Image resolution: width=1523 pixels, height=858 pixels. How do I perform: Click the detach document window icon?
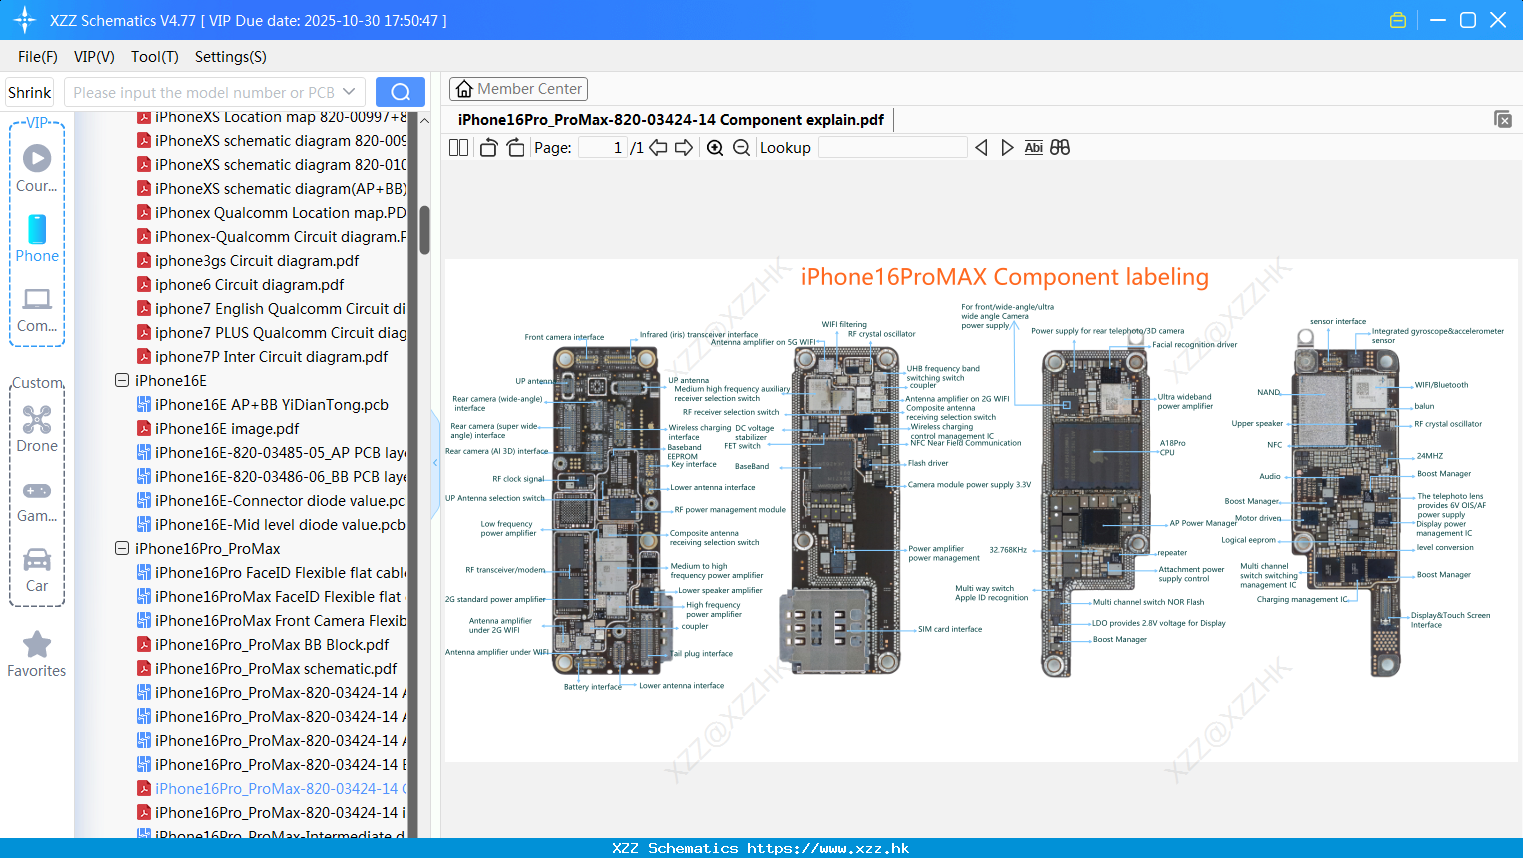1503,119
